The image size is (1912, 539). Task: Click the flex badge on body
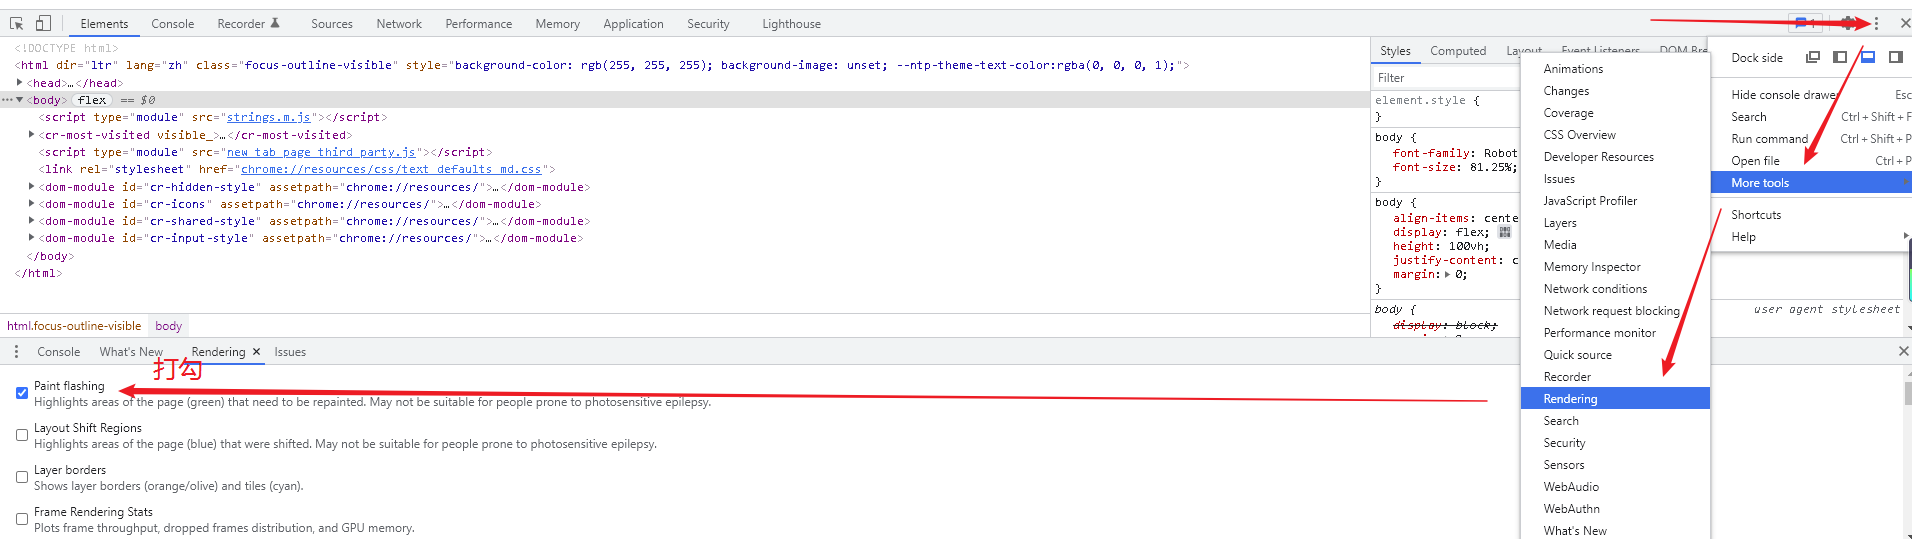(x=92, y=100)
